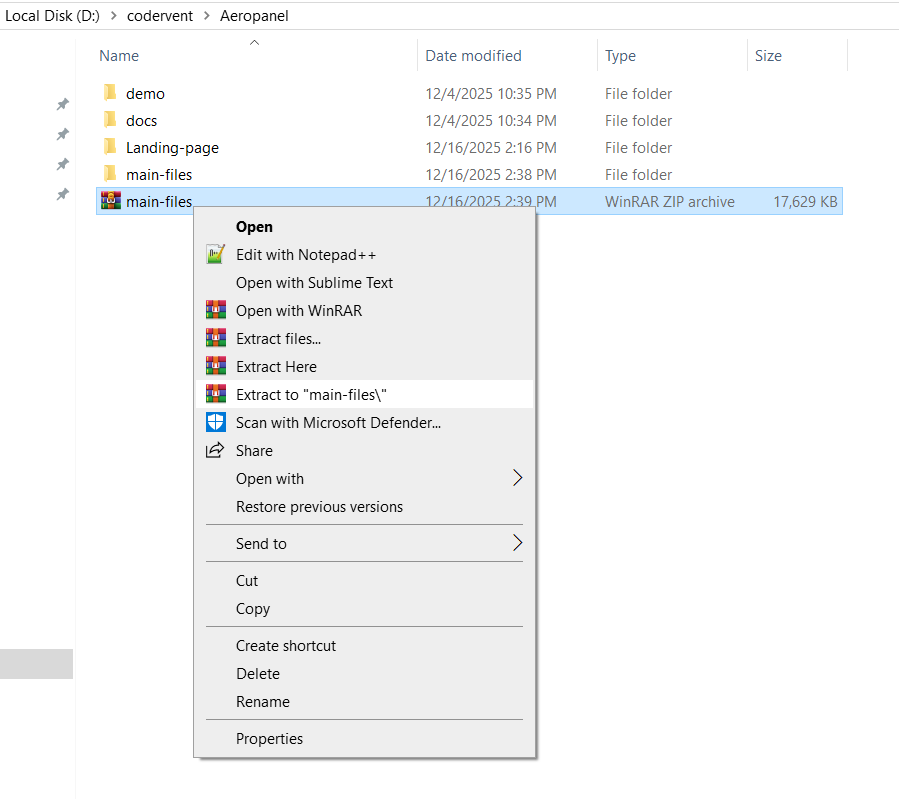Image resolution: width=899 pixels, height=799 pixels.
Task: Expand the Send to submenu arrow
Action: 517,544
